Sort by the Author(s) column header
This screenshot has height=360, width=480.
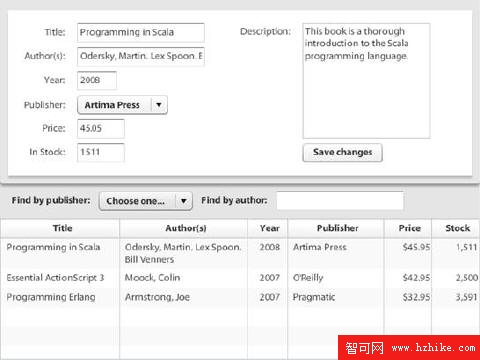coord(184,228)
